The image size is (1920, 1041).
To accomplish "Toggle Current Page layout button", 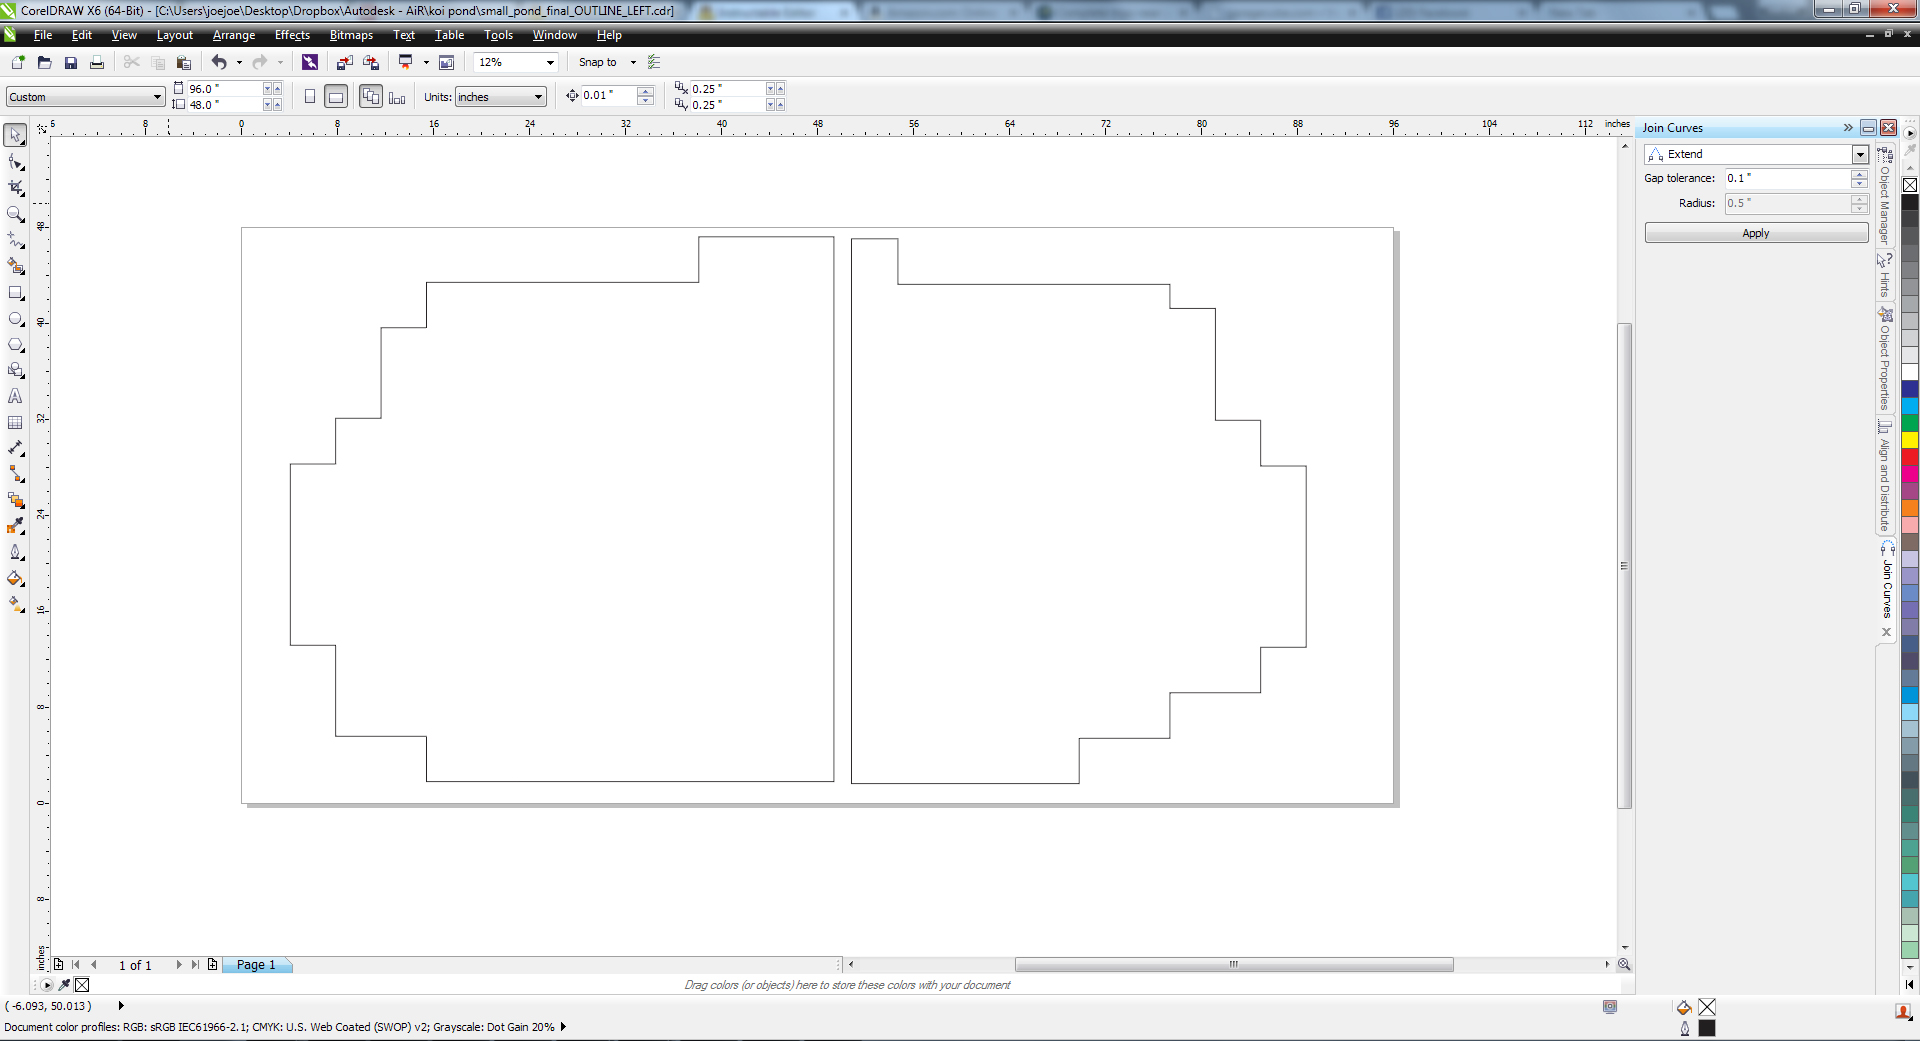I will click(x=397, y=97).
